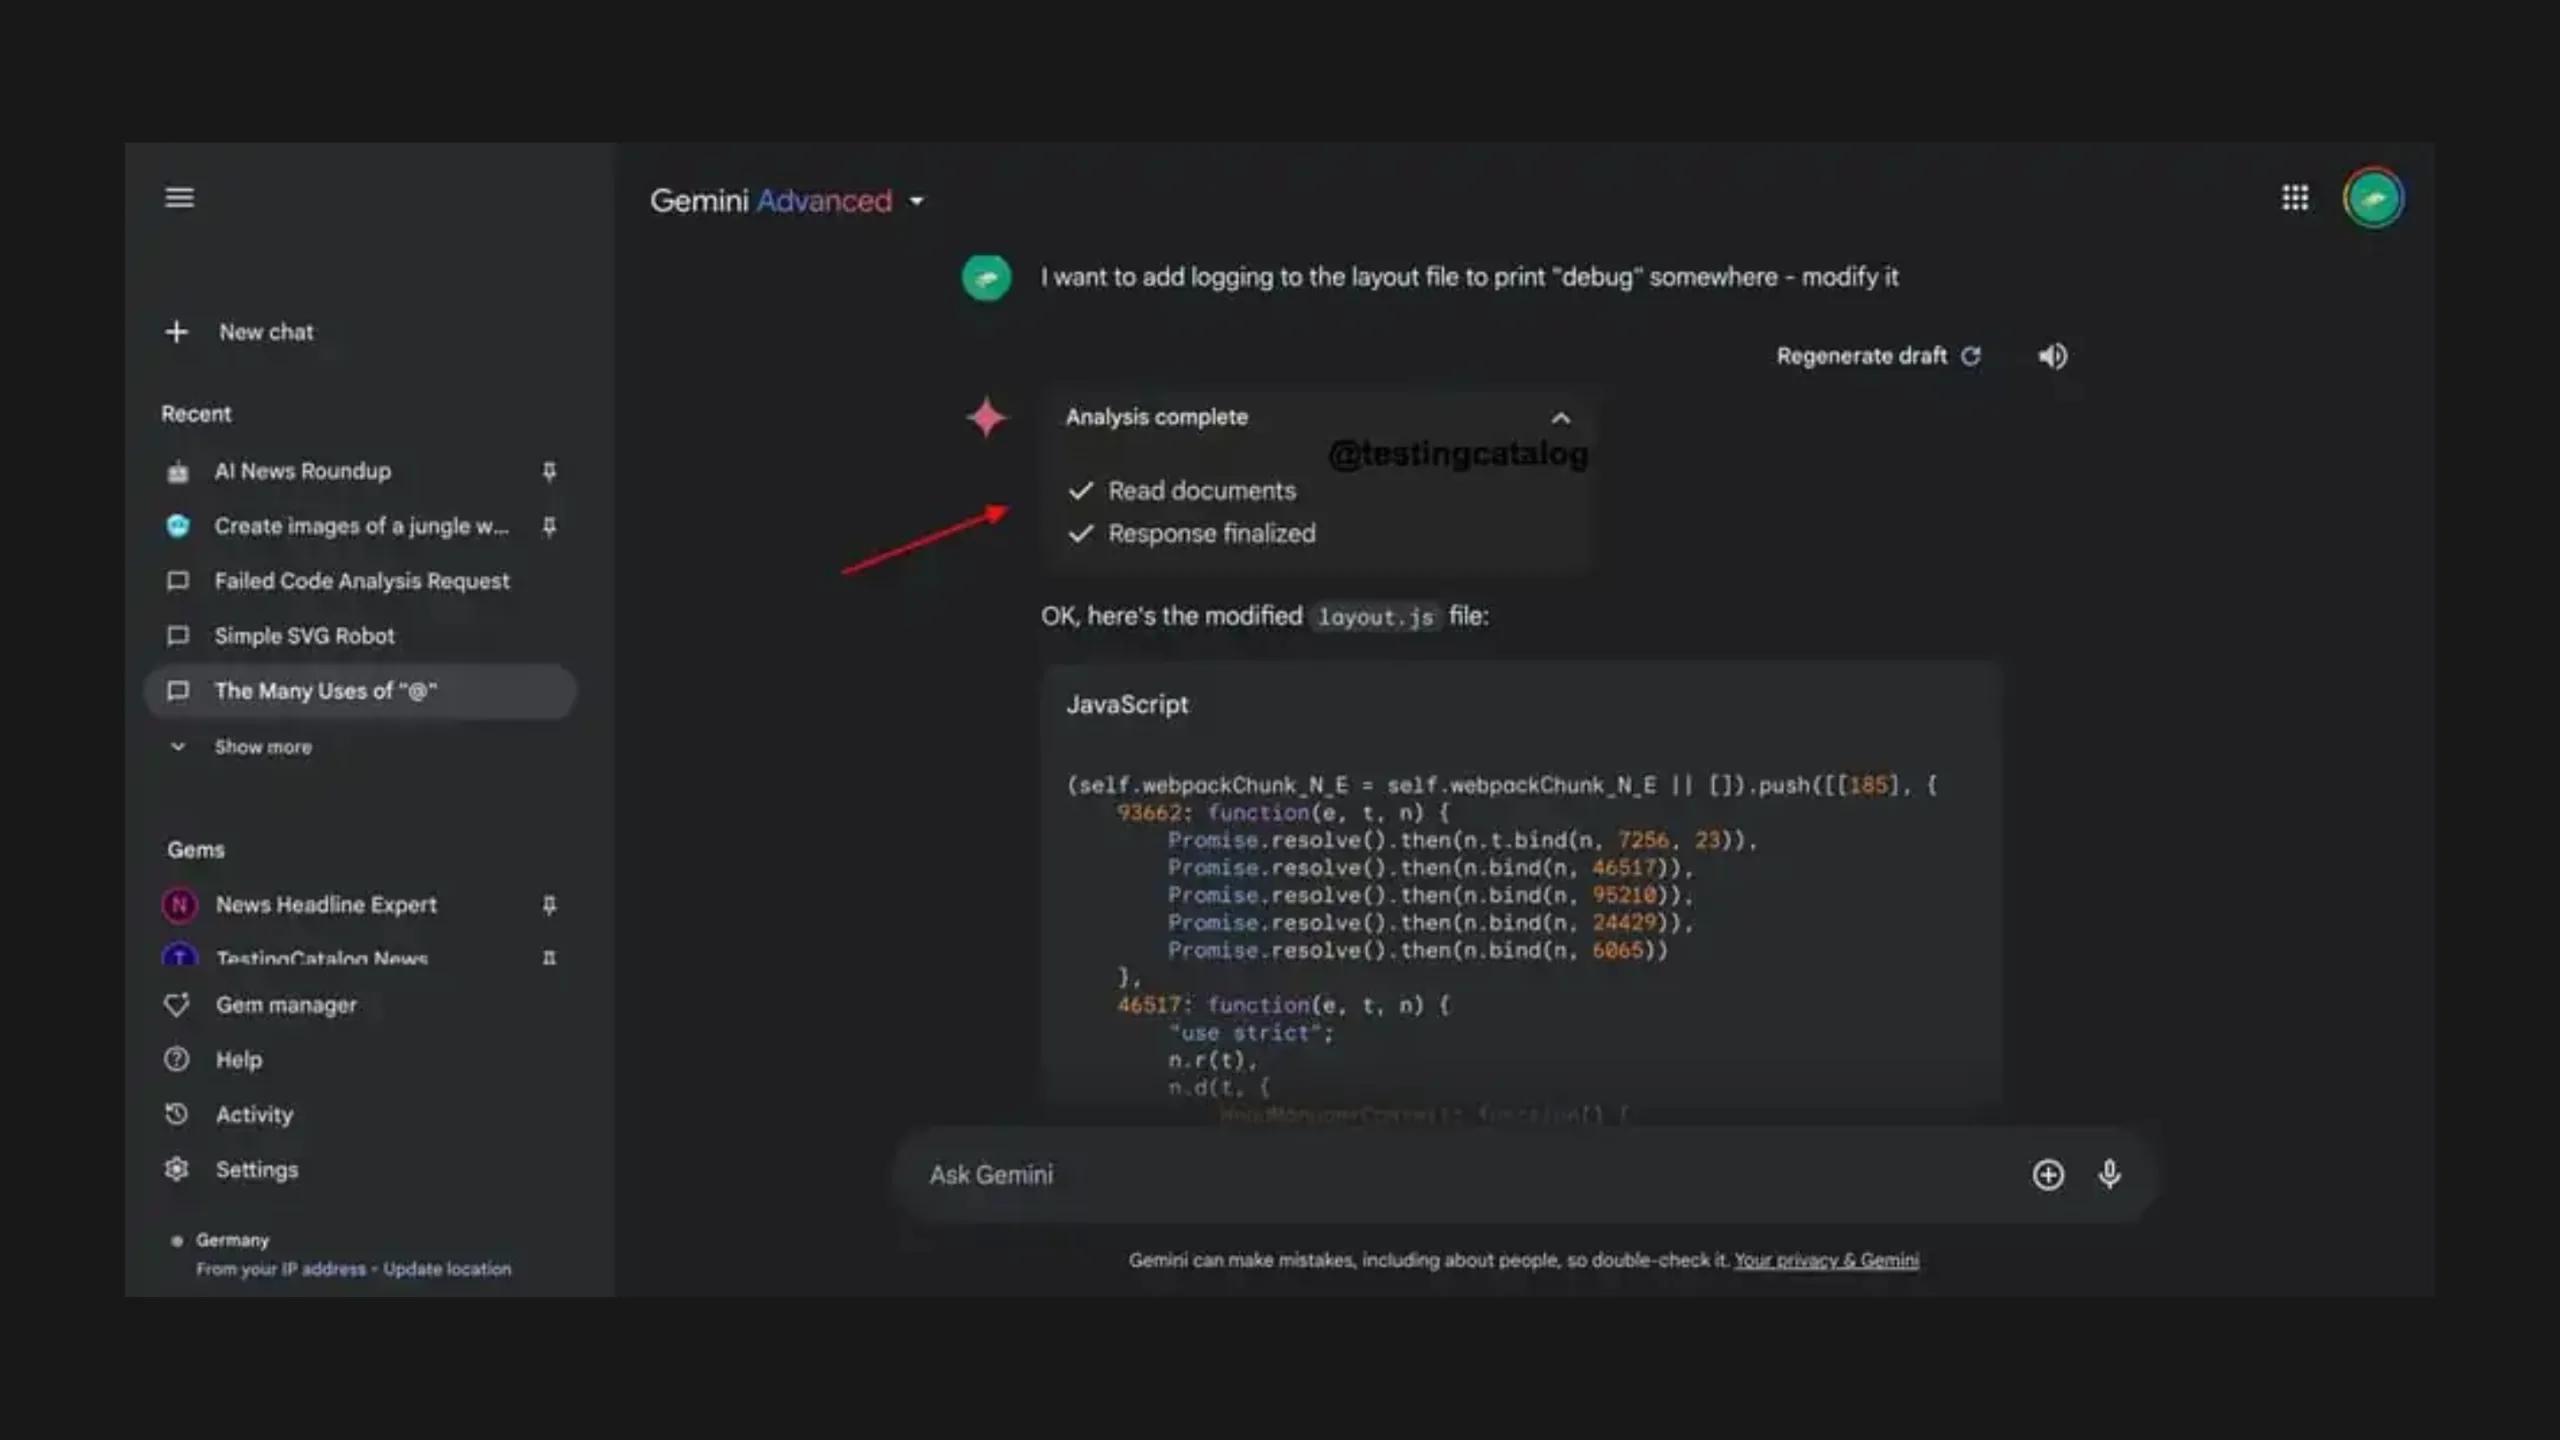Click the Activity clock icon
The width and height of the screenshot is (2560, 1440).
(177, 1114)
